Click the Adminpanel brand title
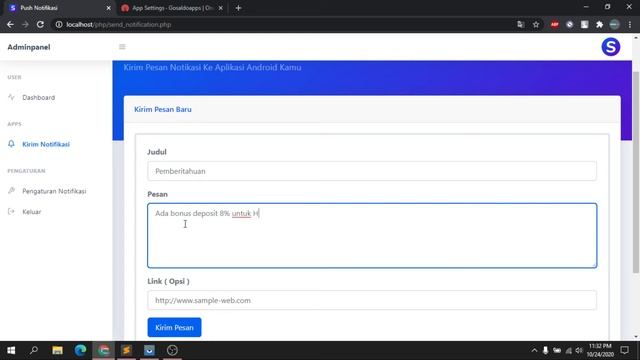 pos(29,47)
